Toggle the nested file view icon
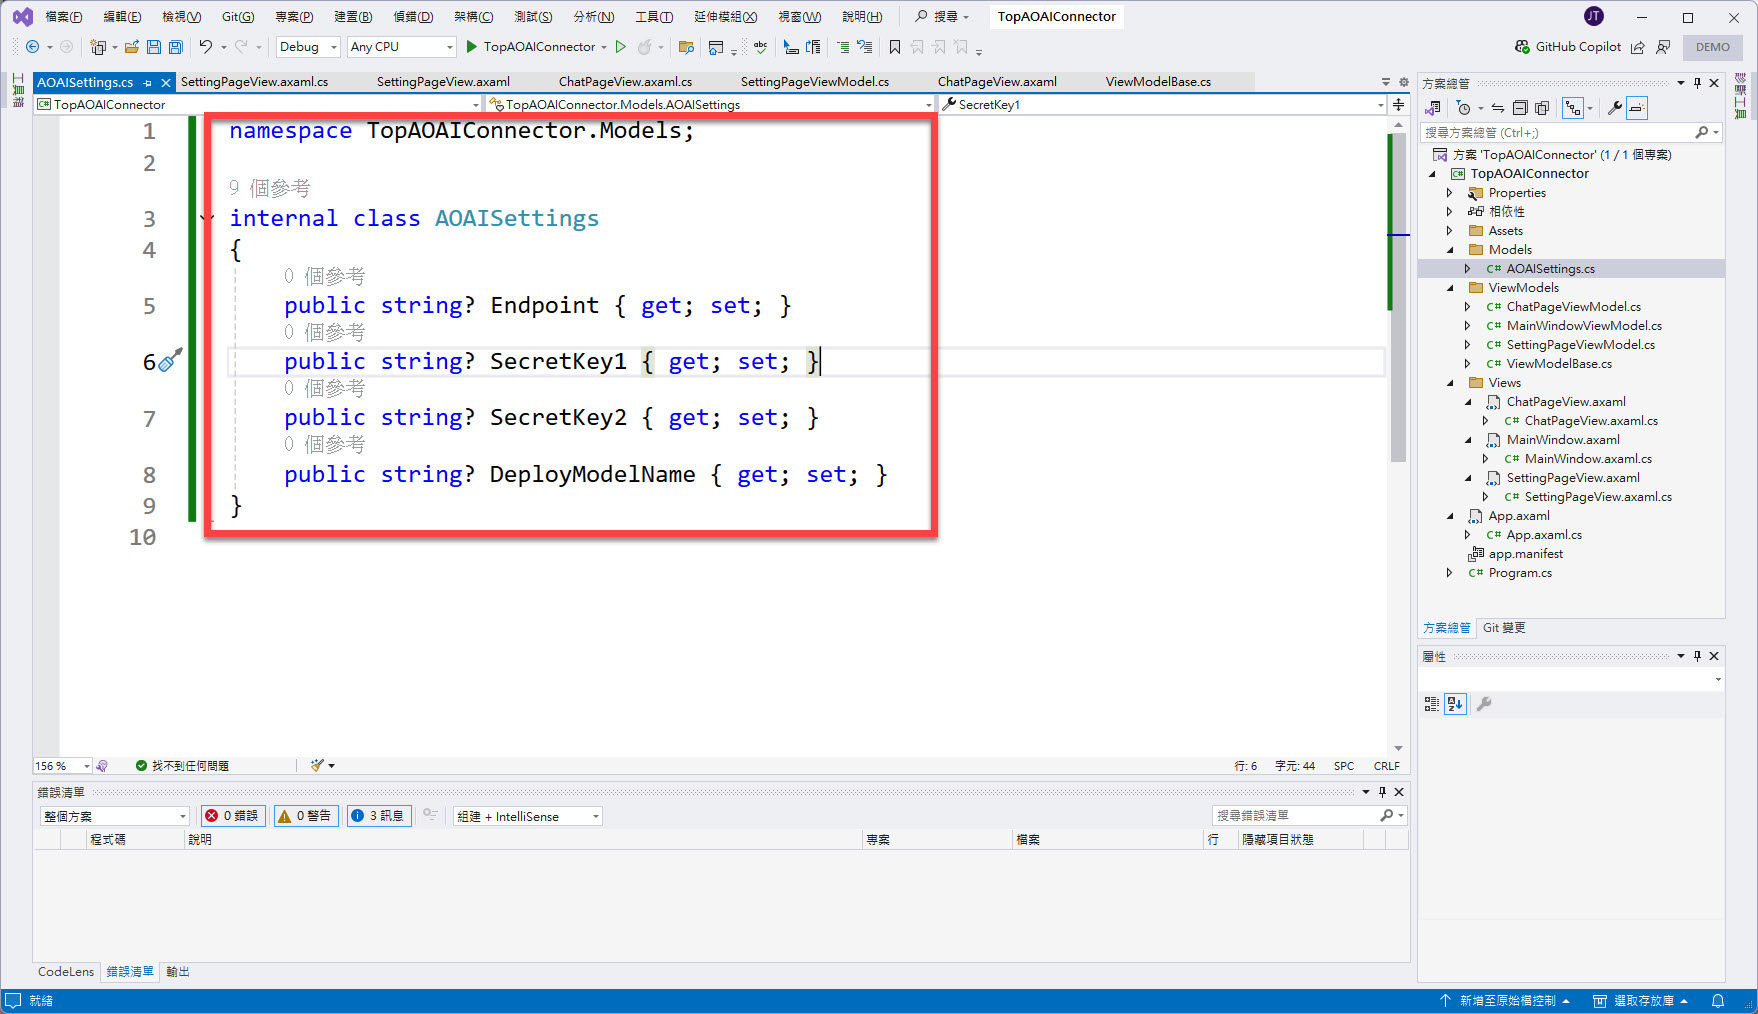The width and height of the screenshot is (1758, 1014). coord(1574,108)
